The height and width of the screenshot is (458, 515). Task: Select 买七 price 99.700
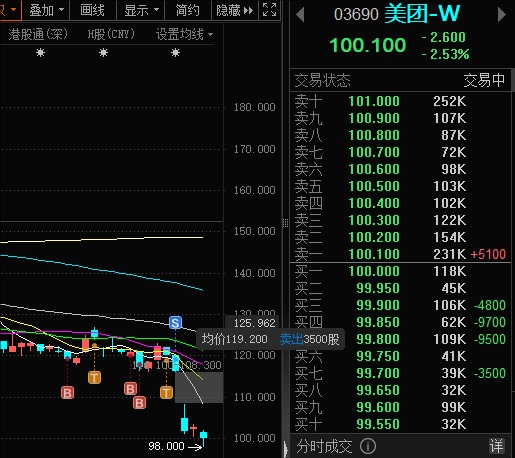pyautogui.click(x=378, y=373)
